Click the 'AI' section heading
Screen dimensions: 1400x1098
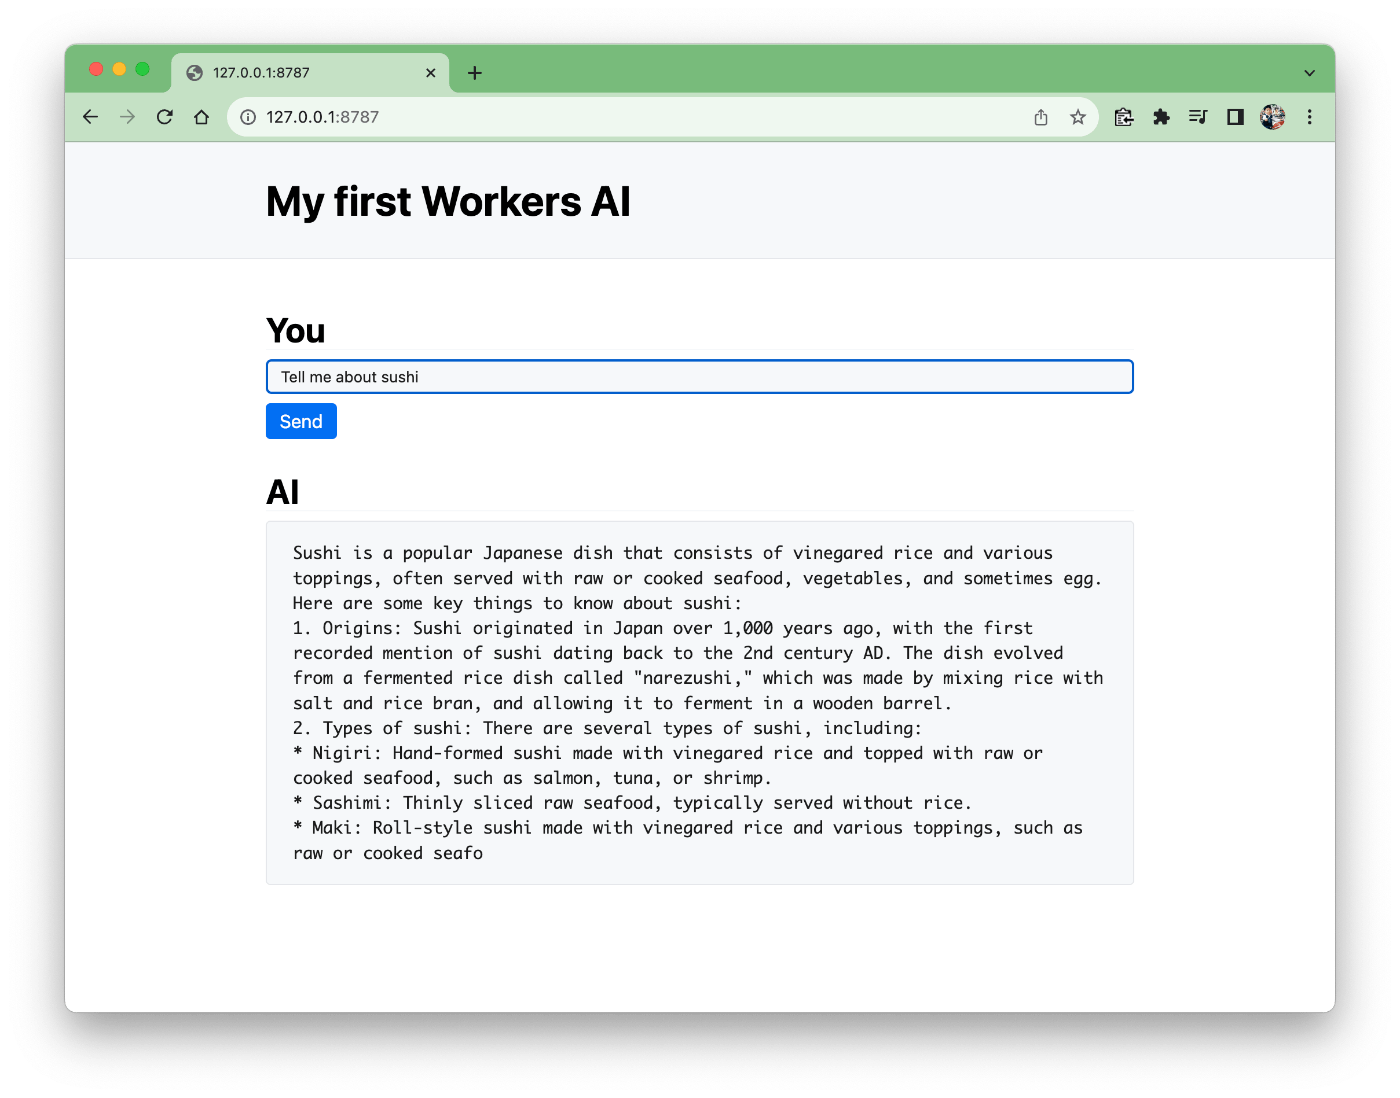pyautogui.click(x=283, y=492)
